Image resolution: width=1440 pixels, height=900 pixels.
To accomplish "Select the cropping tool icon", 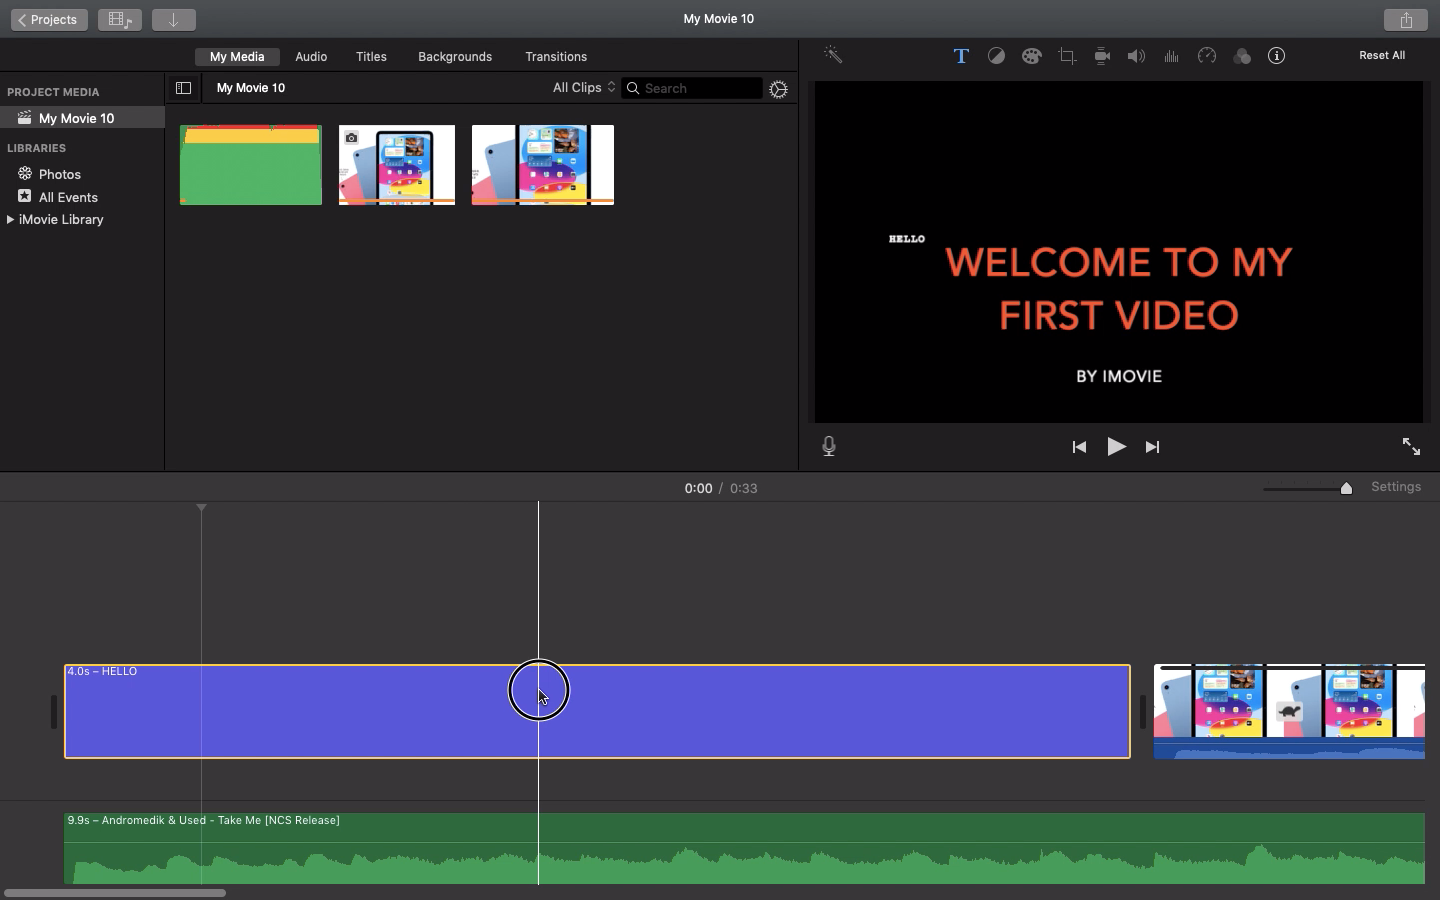I will pos(1067,56).
